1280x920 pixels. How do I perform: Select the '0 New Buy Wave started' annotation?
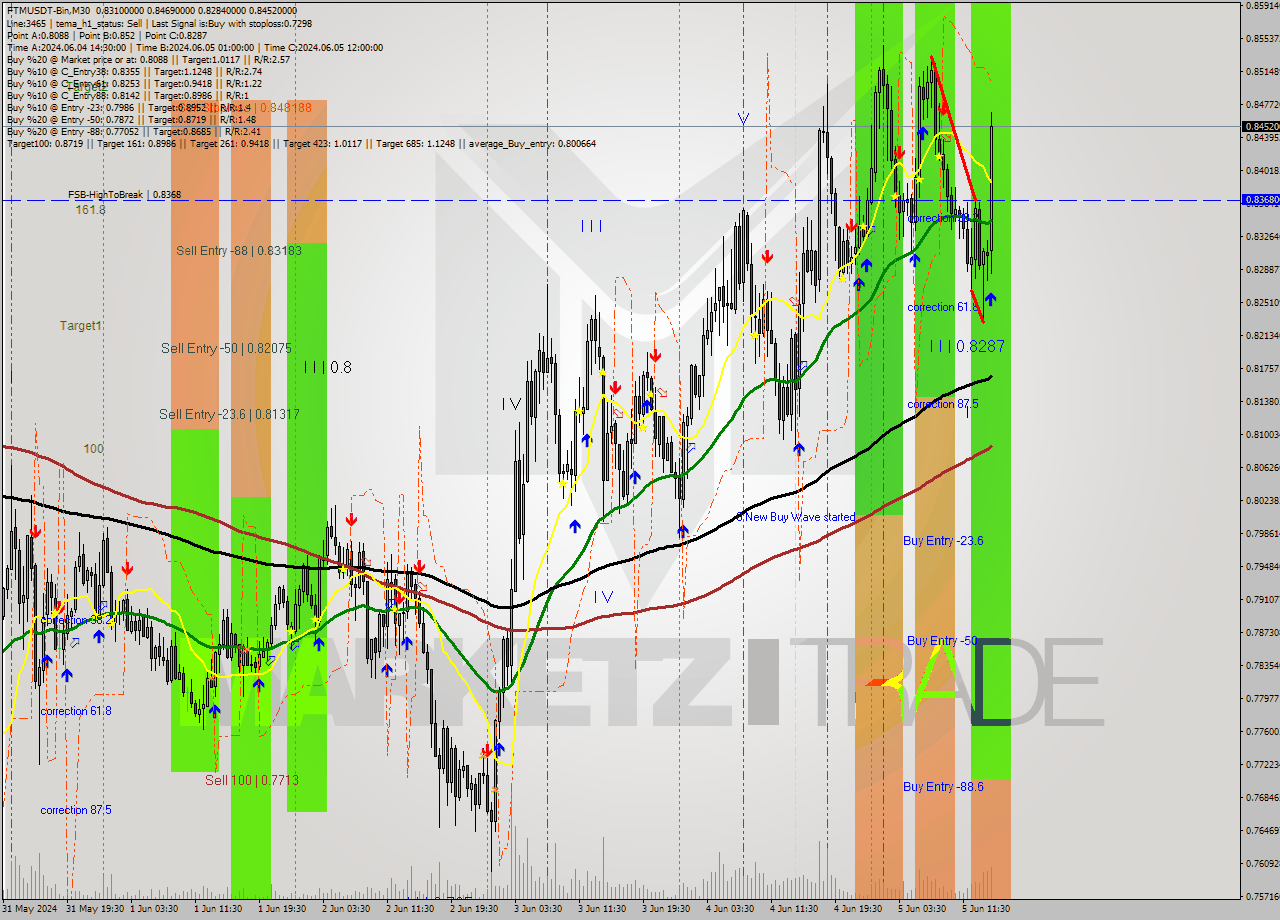click(x=796, y=517)
